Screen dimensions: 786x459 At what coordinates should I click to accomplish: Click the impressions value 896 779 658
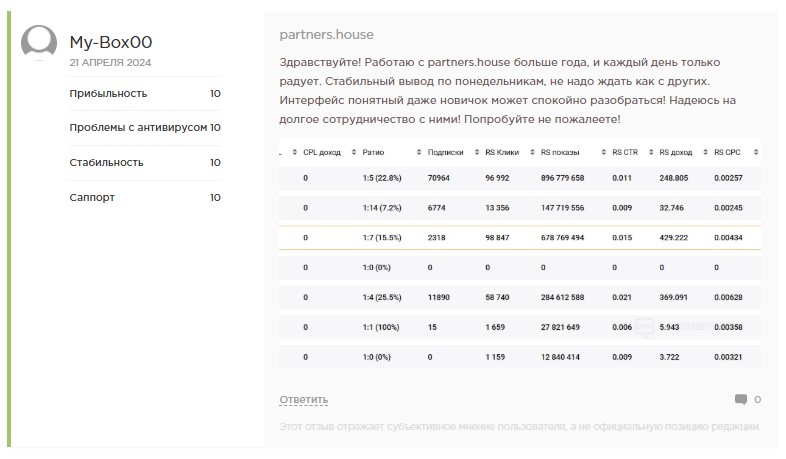click(x=562, y=178)
